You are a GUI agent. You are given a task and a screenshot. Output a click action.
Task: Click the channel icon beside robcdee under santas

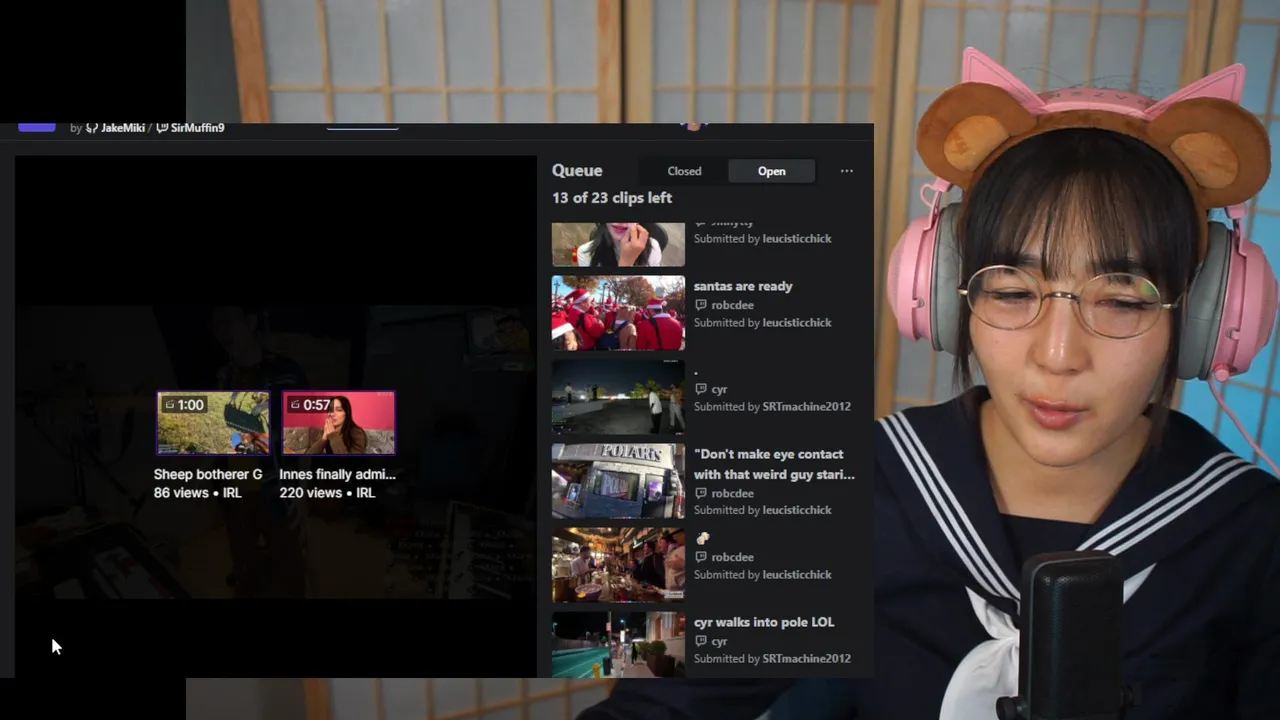(700, 305)
